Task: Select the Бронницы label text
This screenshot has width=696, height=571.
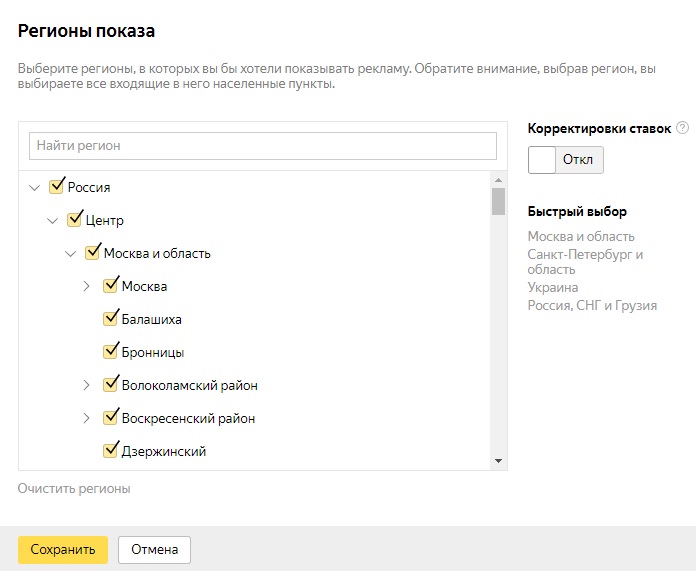Action: point(153,353)
